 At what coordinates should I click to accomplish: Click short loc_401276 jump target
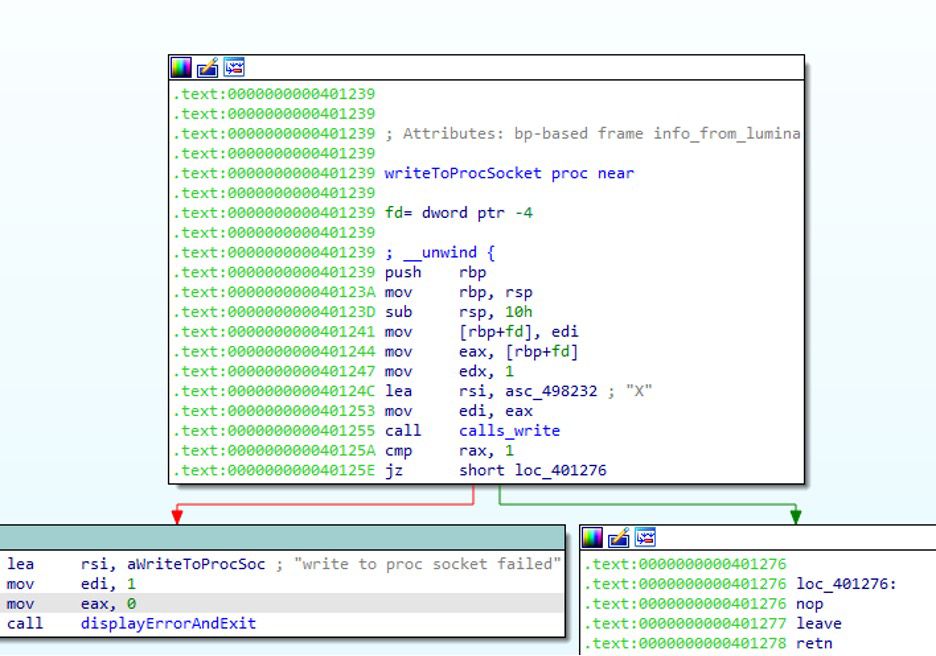(x=532, y=470)
